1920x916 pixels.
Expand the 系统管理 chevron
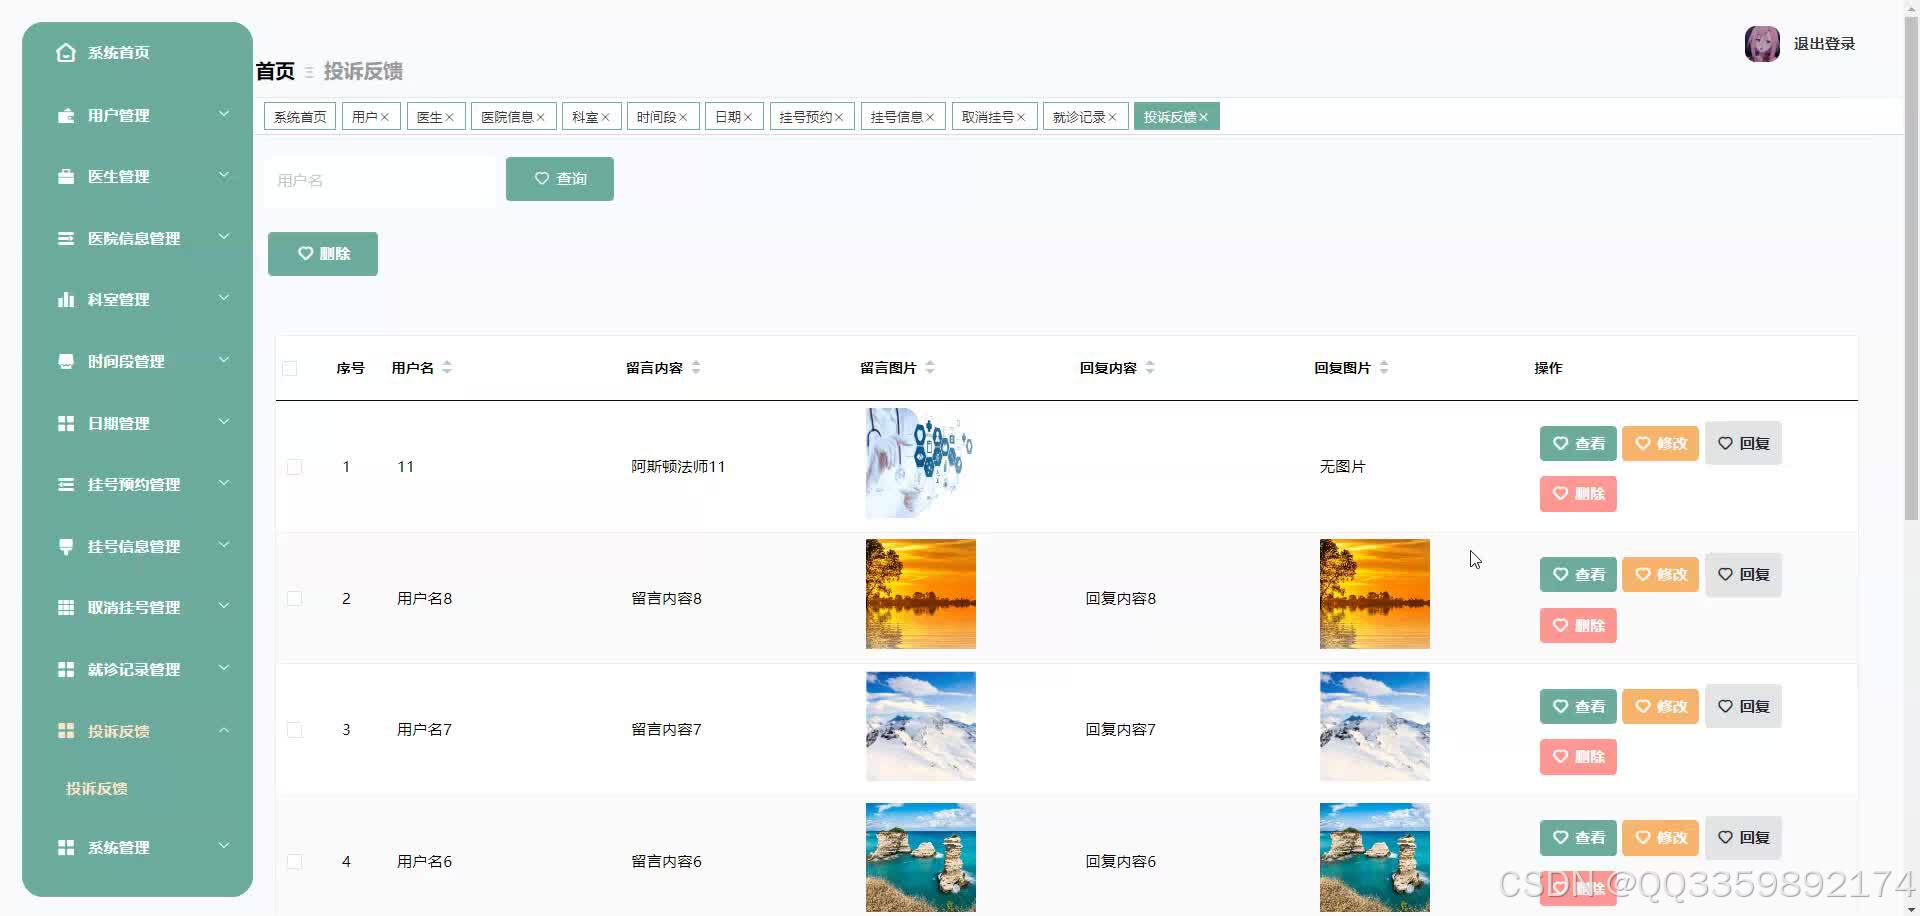point(224,846)
